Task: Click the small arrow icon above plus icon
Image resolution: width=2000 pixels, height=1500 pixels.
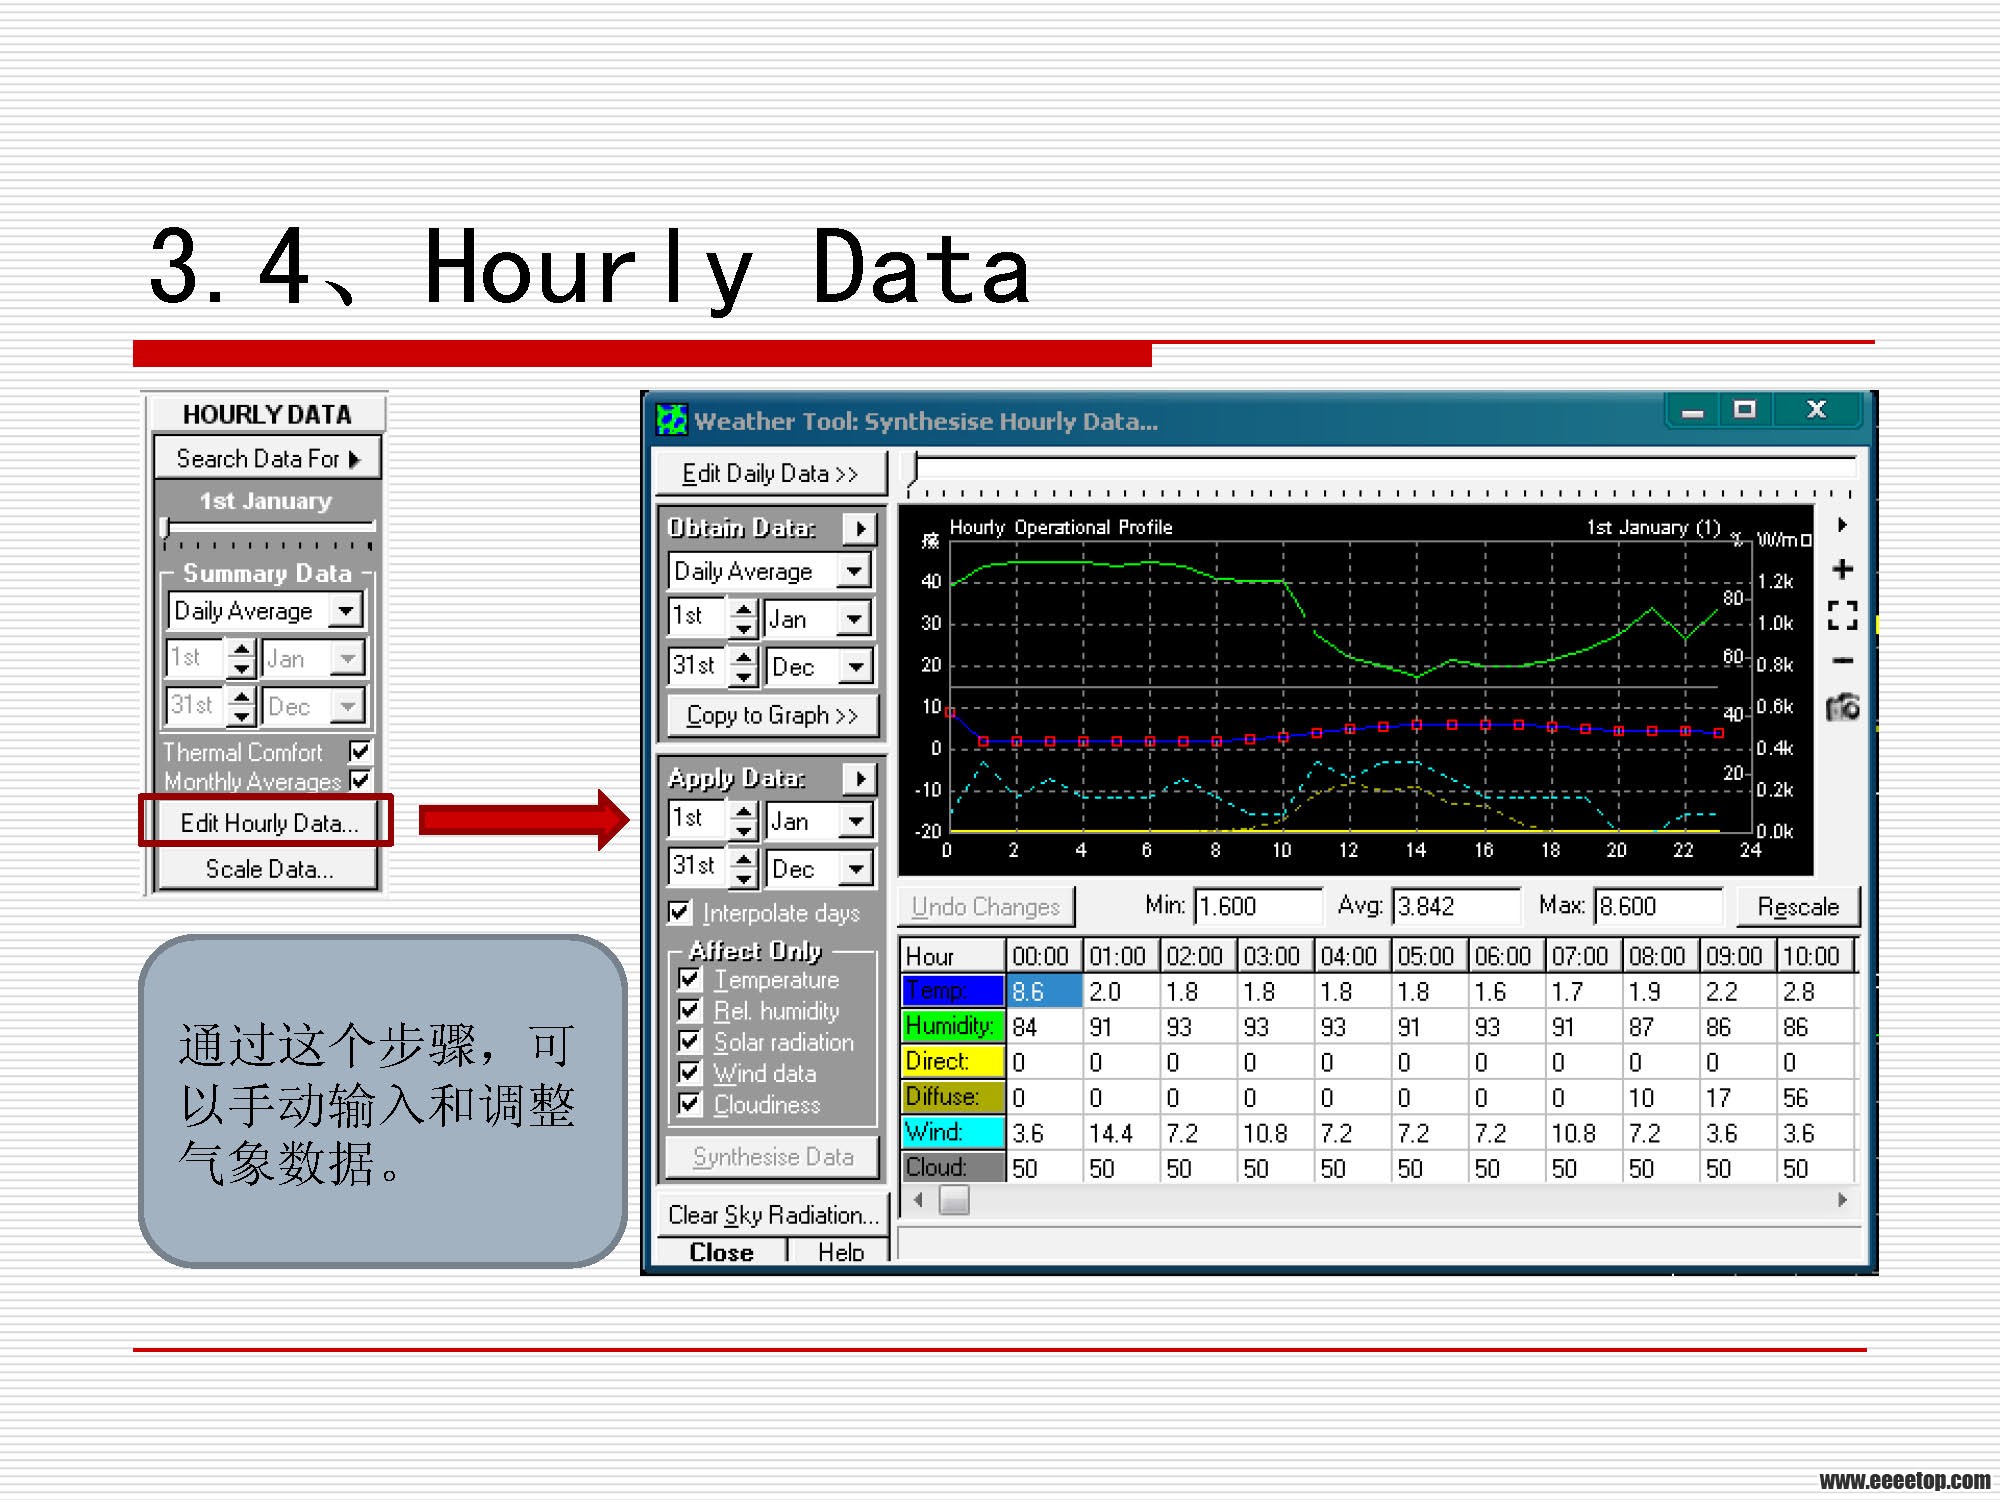Action: click(1842, 525)
